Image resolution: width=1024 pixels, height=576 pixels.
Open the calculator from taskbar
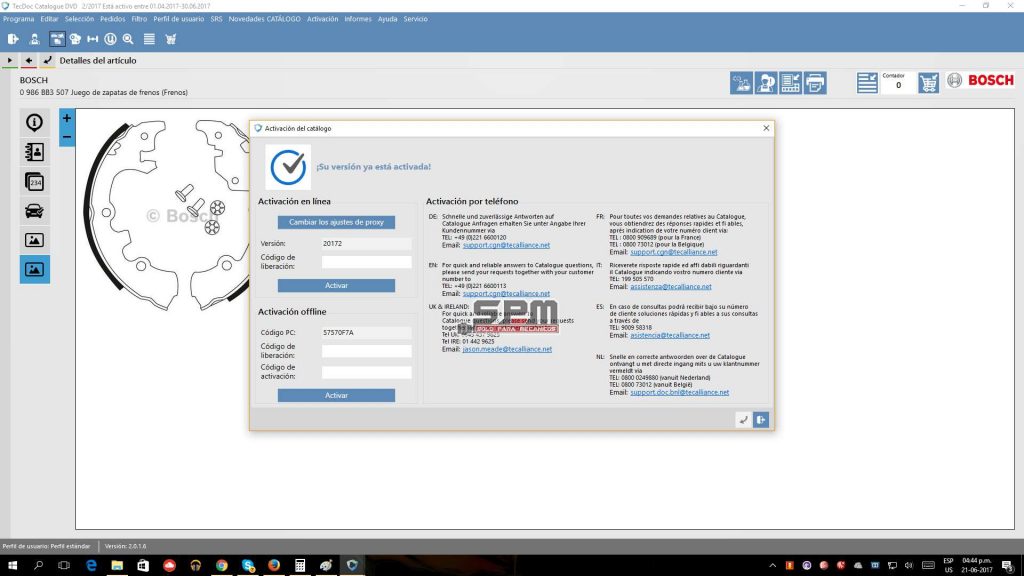(300, 565)
